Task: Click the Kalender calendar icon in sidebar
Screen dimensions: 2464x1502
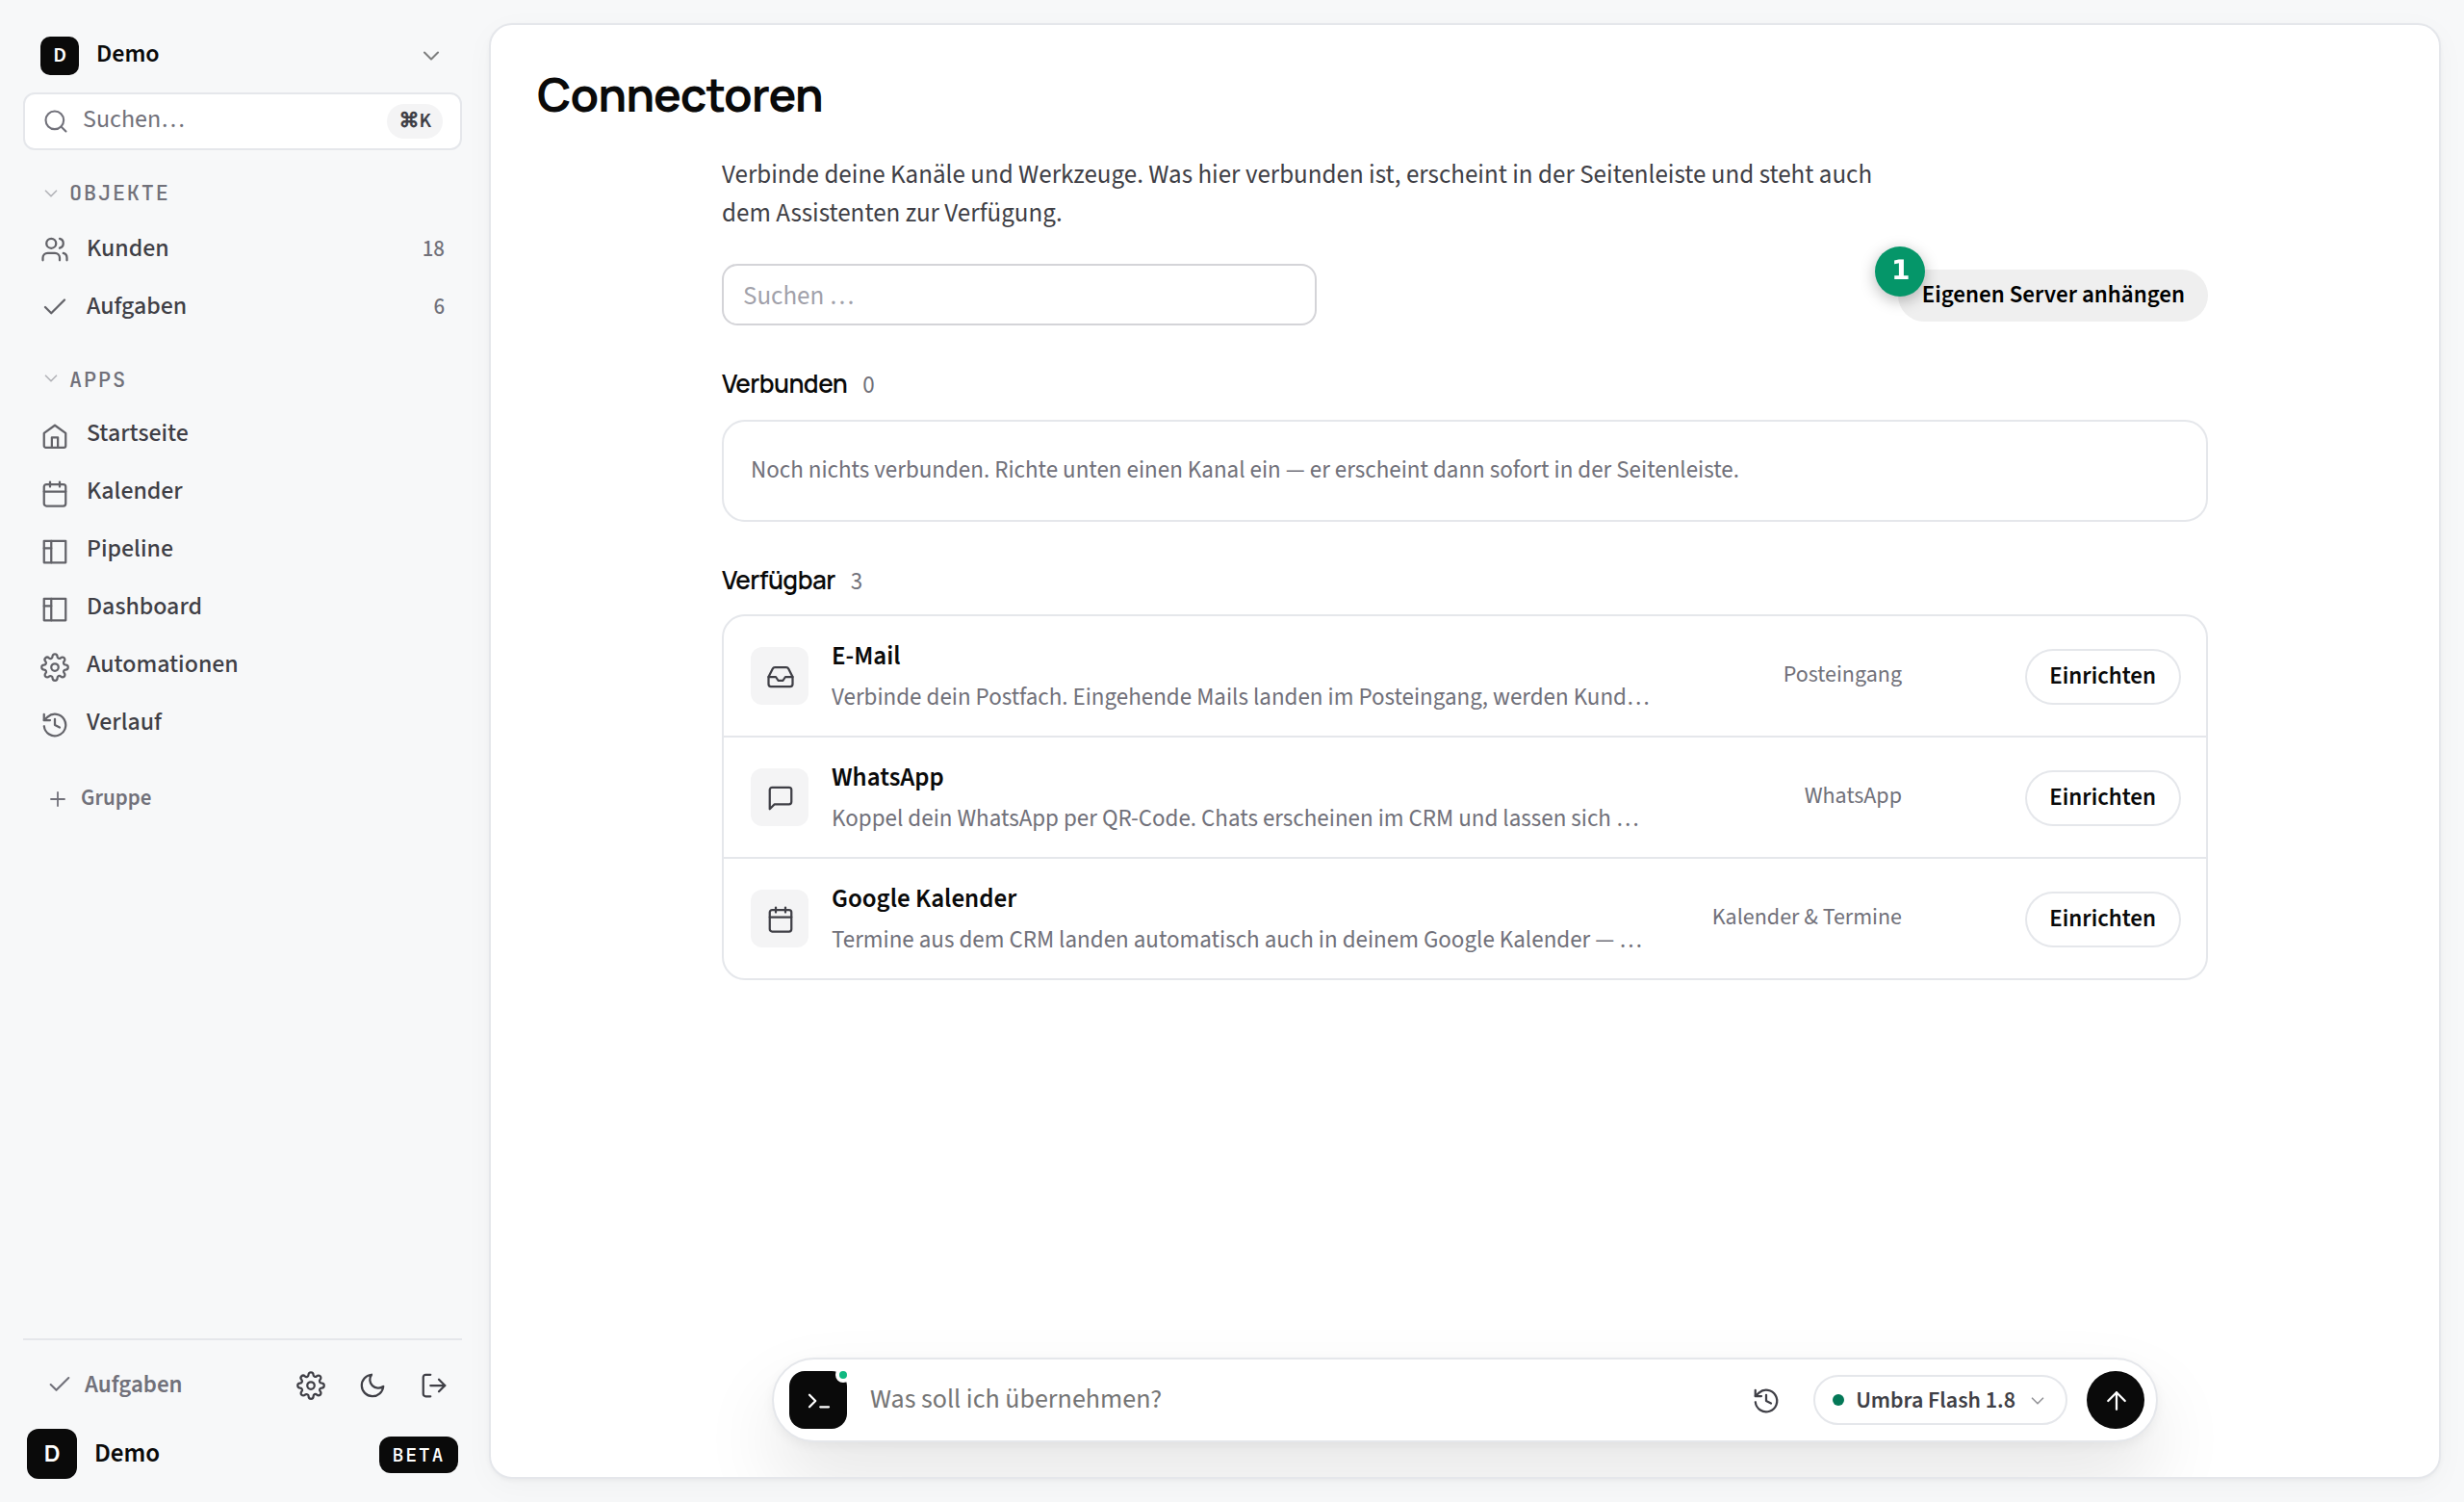Action: pos(55,494)
